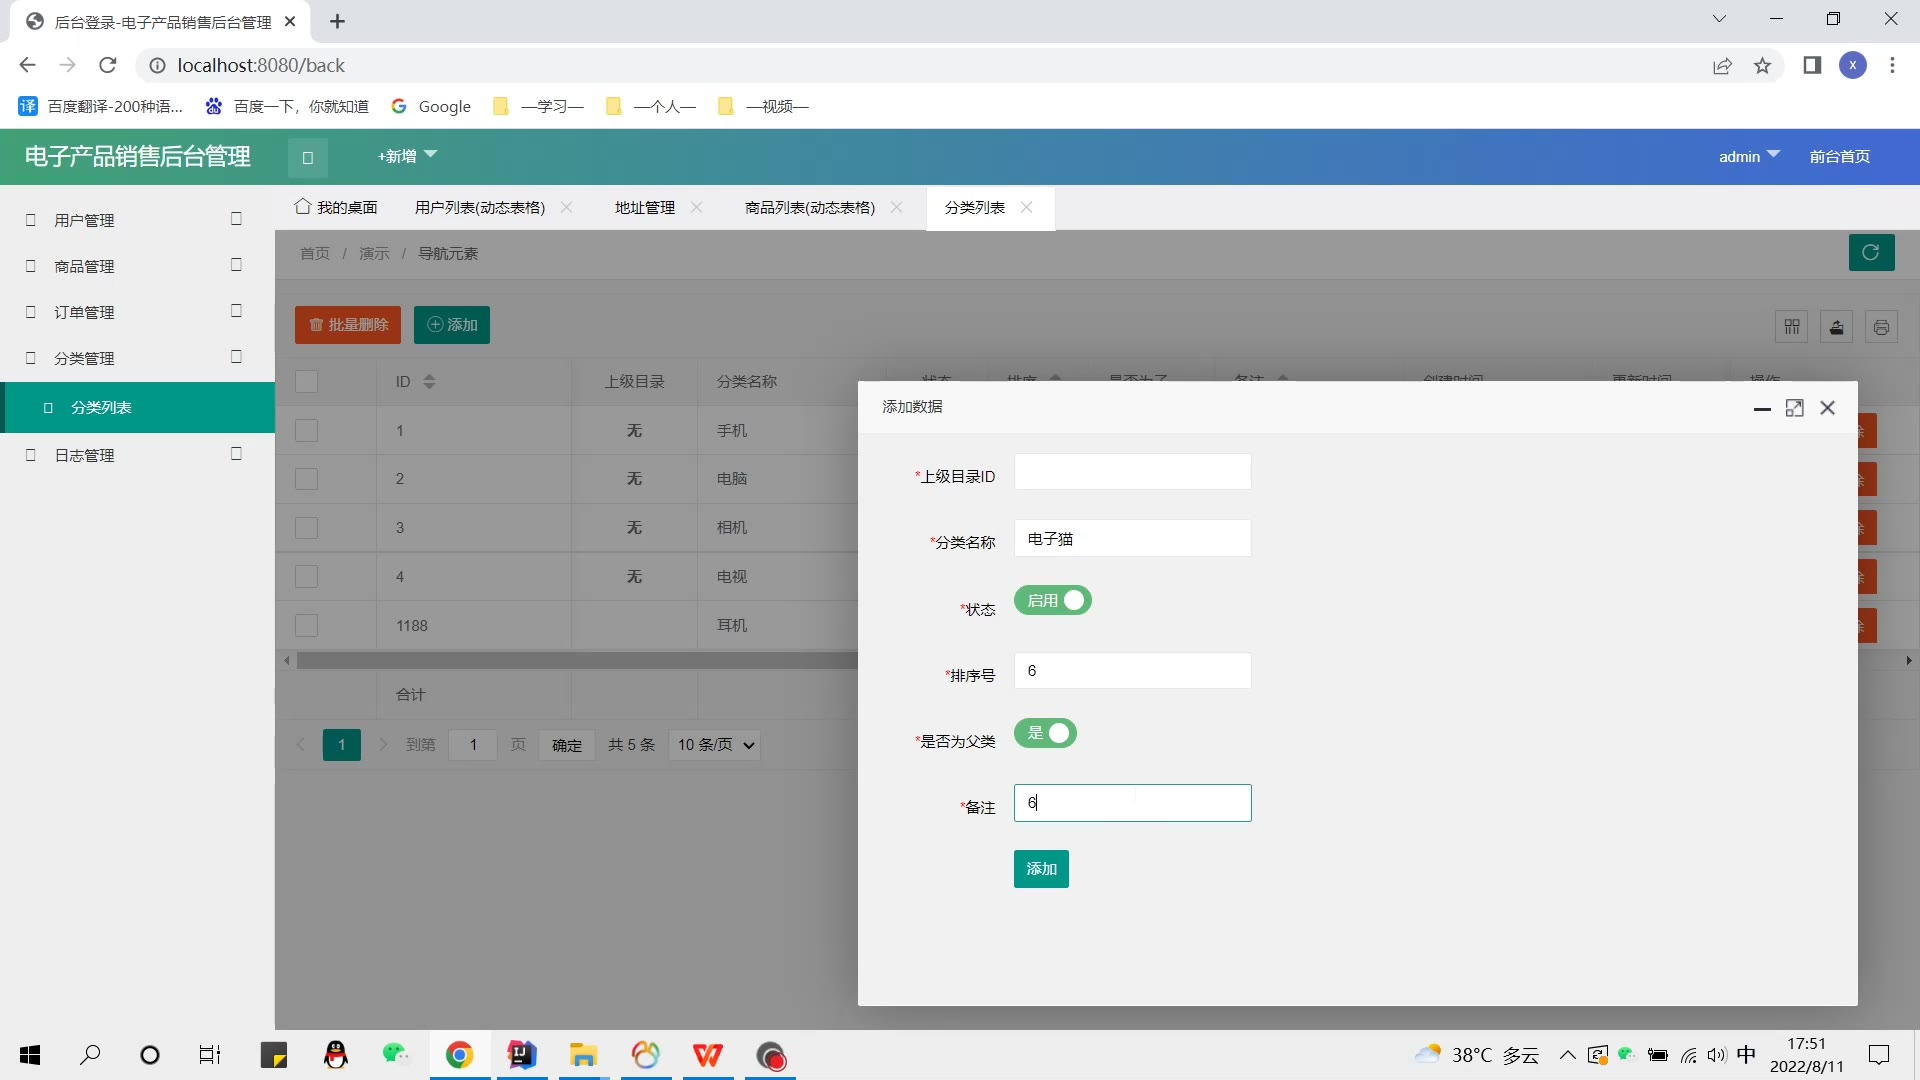1920x1080 pixels.
Task: Expand the +新增 dropdown menu
Action: (407, 156)
